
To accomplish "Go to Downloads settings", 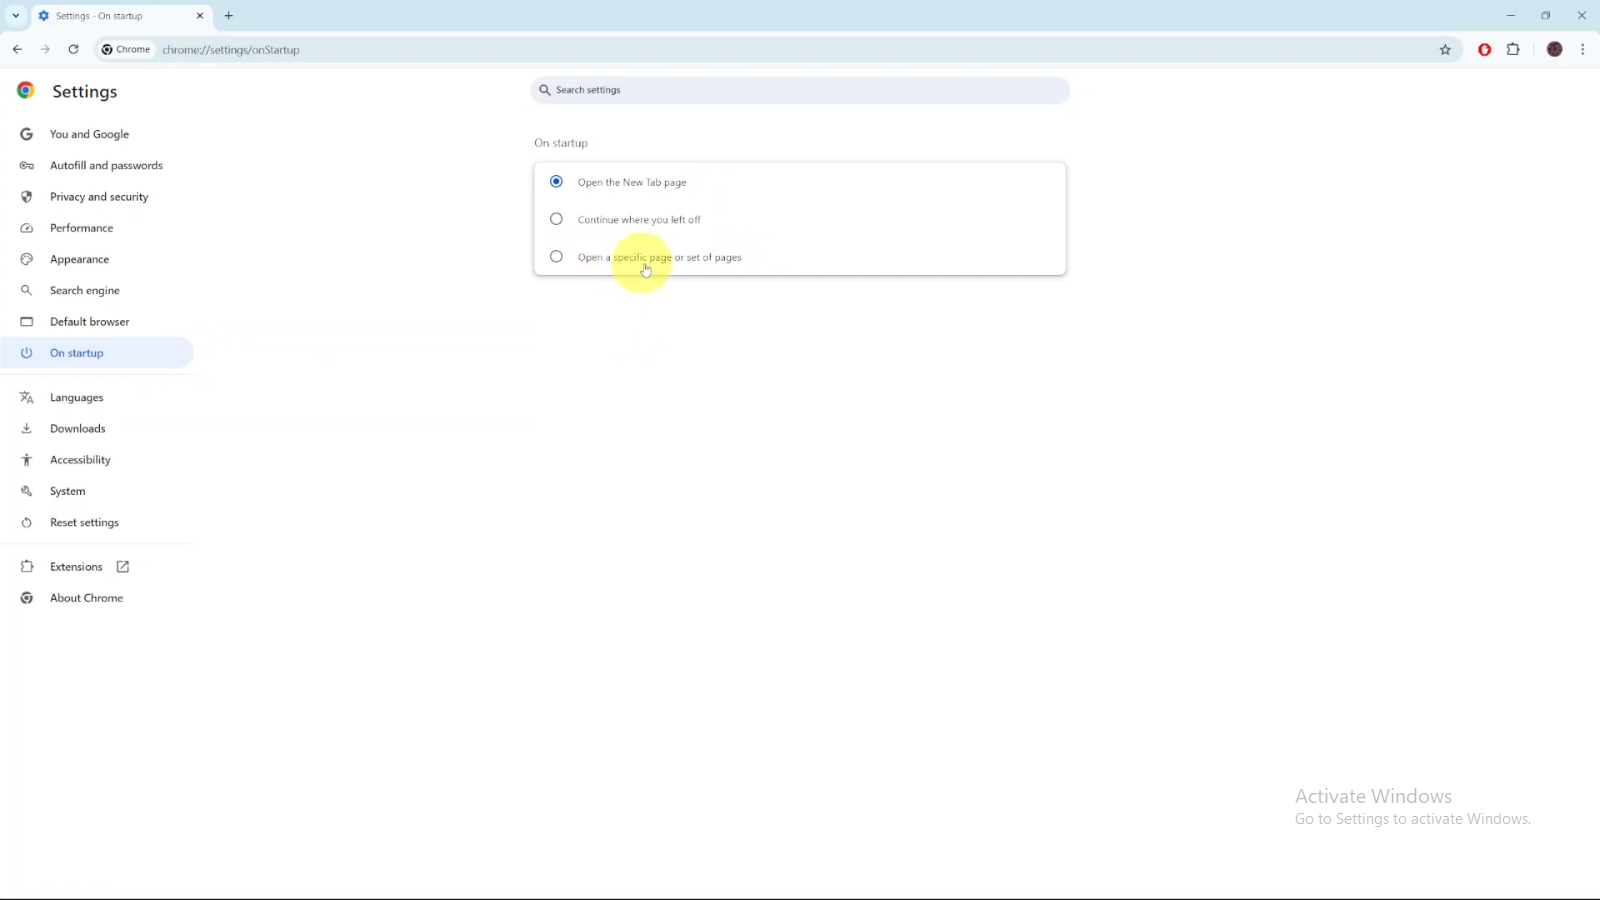I will tap(97, 429).
